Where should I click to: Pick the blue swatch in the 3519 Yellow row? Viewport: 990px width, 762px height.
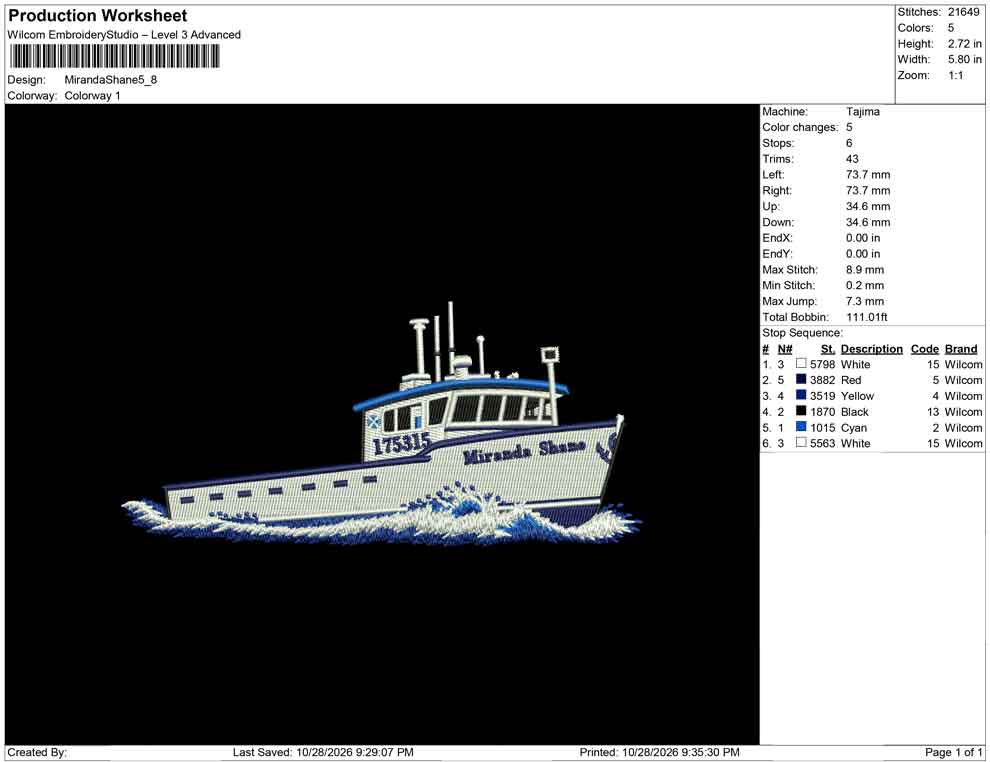[x=801, y=395]
